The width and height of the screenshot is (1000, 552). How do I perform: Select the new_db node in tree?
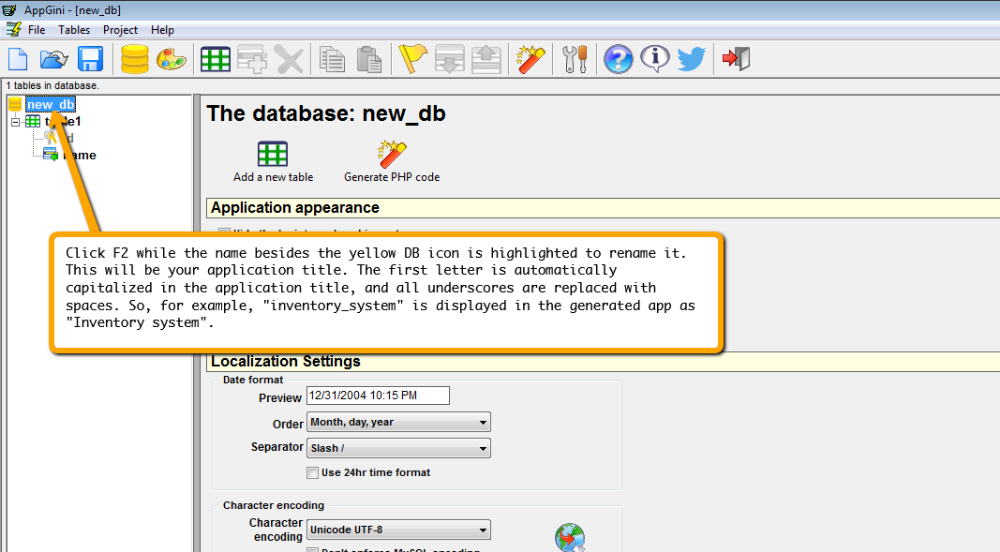[50, 104]
